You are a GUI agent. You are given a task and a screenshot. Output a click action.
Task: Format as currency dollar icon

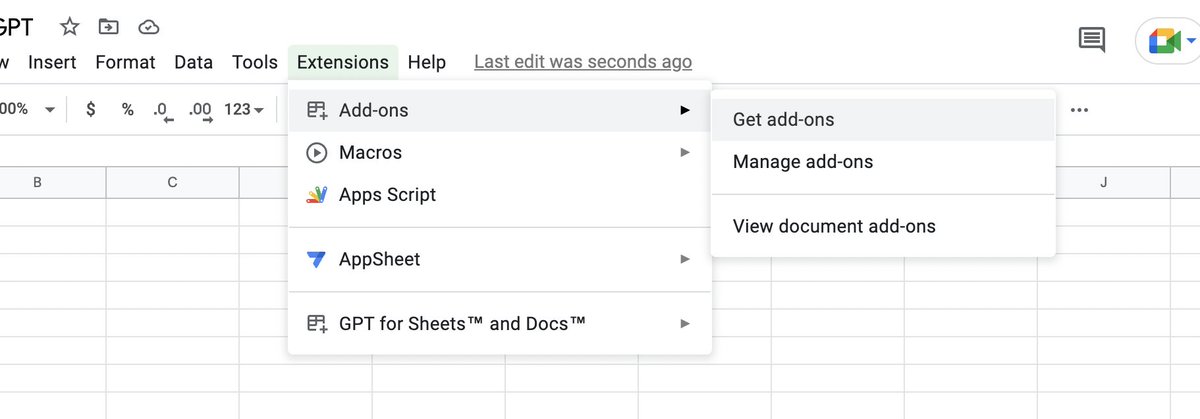91,109
